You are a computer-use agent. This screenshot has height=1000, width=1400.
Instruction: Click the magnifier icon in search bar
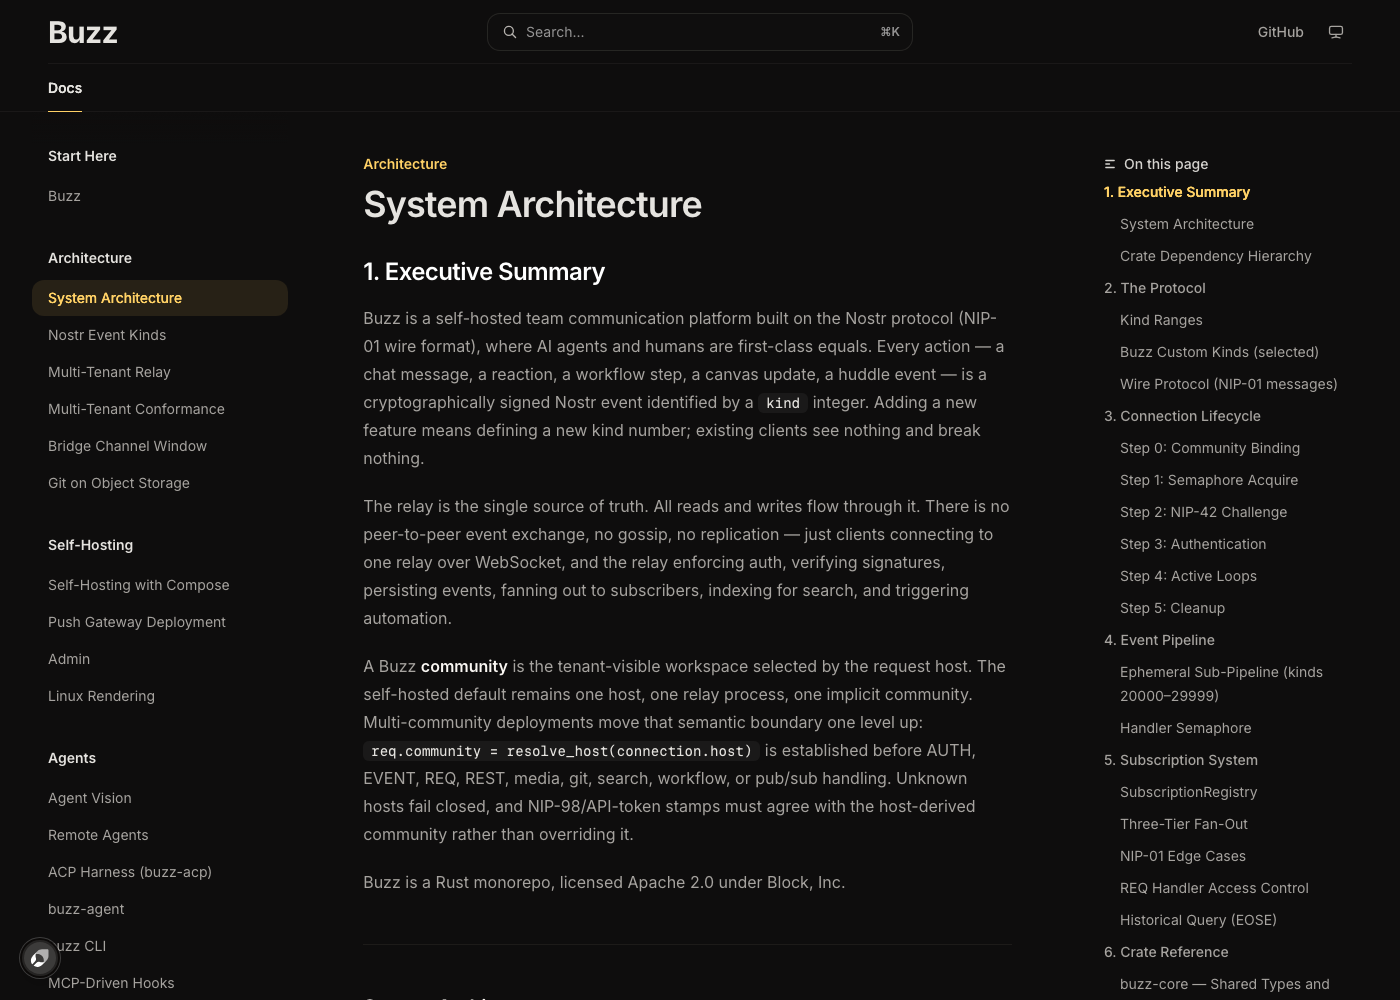[510, 32]
